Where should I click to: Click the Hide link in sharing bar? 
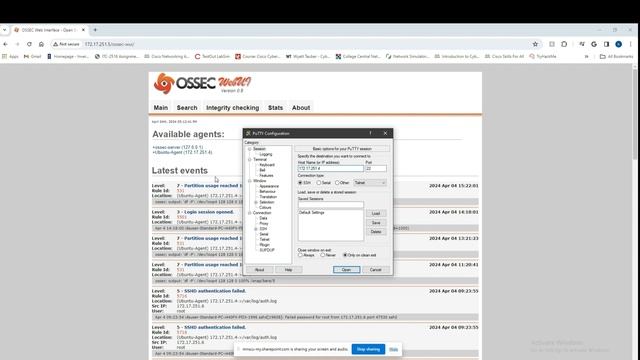(393, 349)
